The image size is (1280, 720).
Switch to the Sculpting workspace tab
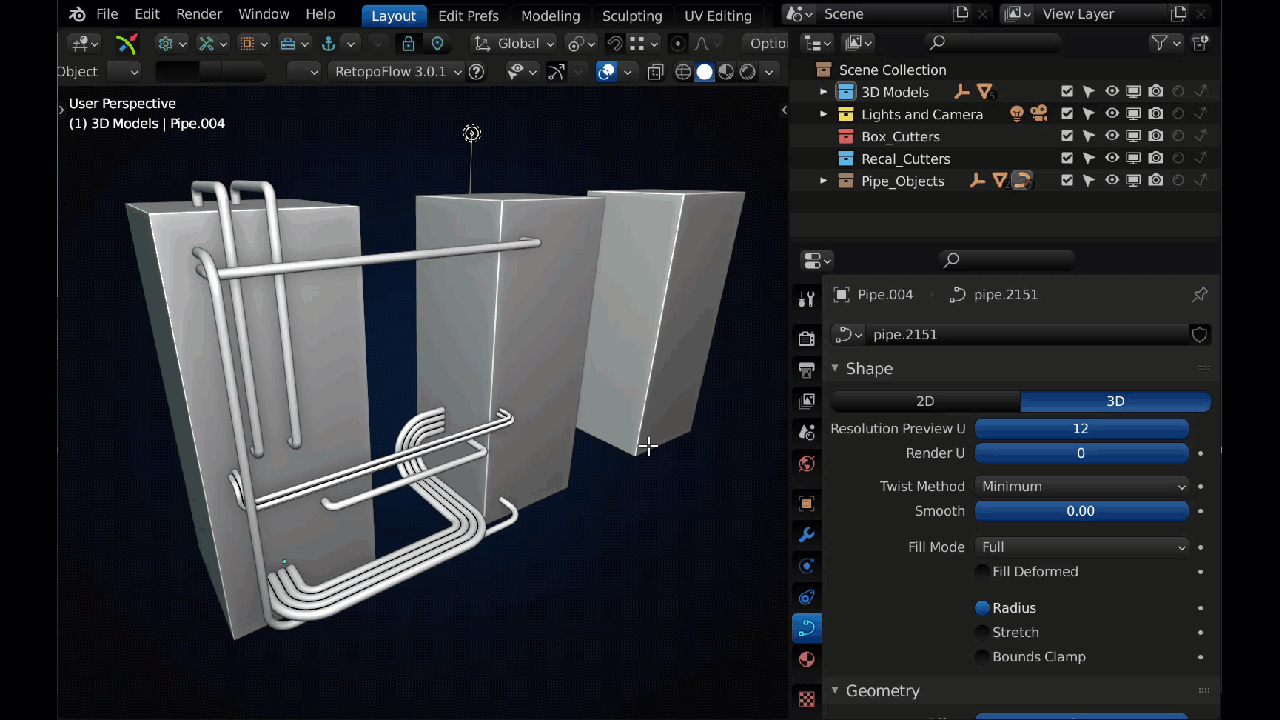tap(631, 15)
